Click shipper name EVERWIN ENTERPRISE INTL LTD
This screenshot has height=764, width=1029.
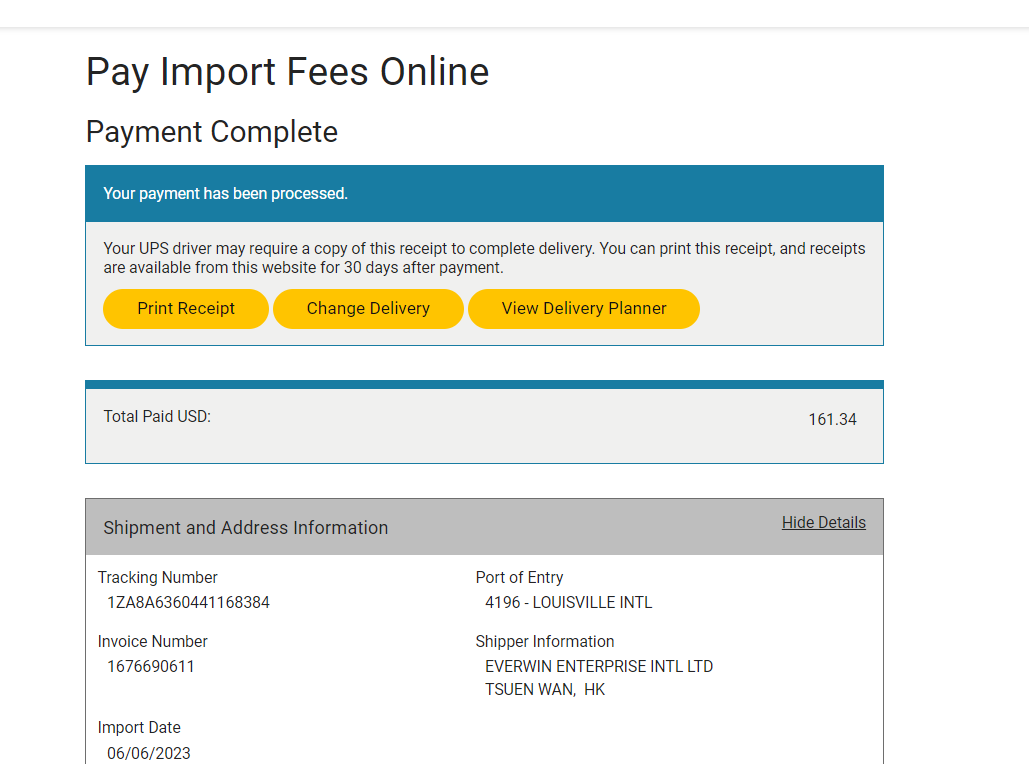point(599,666)
